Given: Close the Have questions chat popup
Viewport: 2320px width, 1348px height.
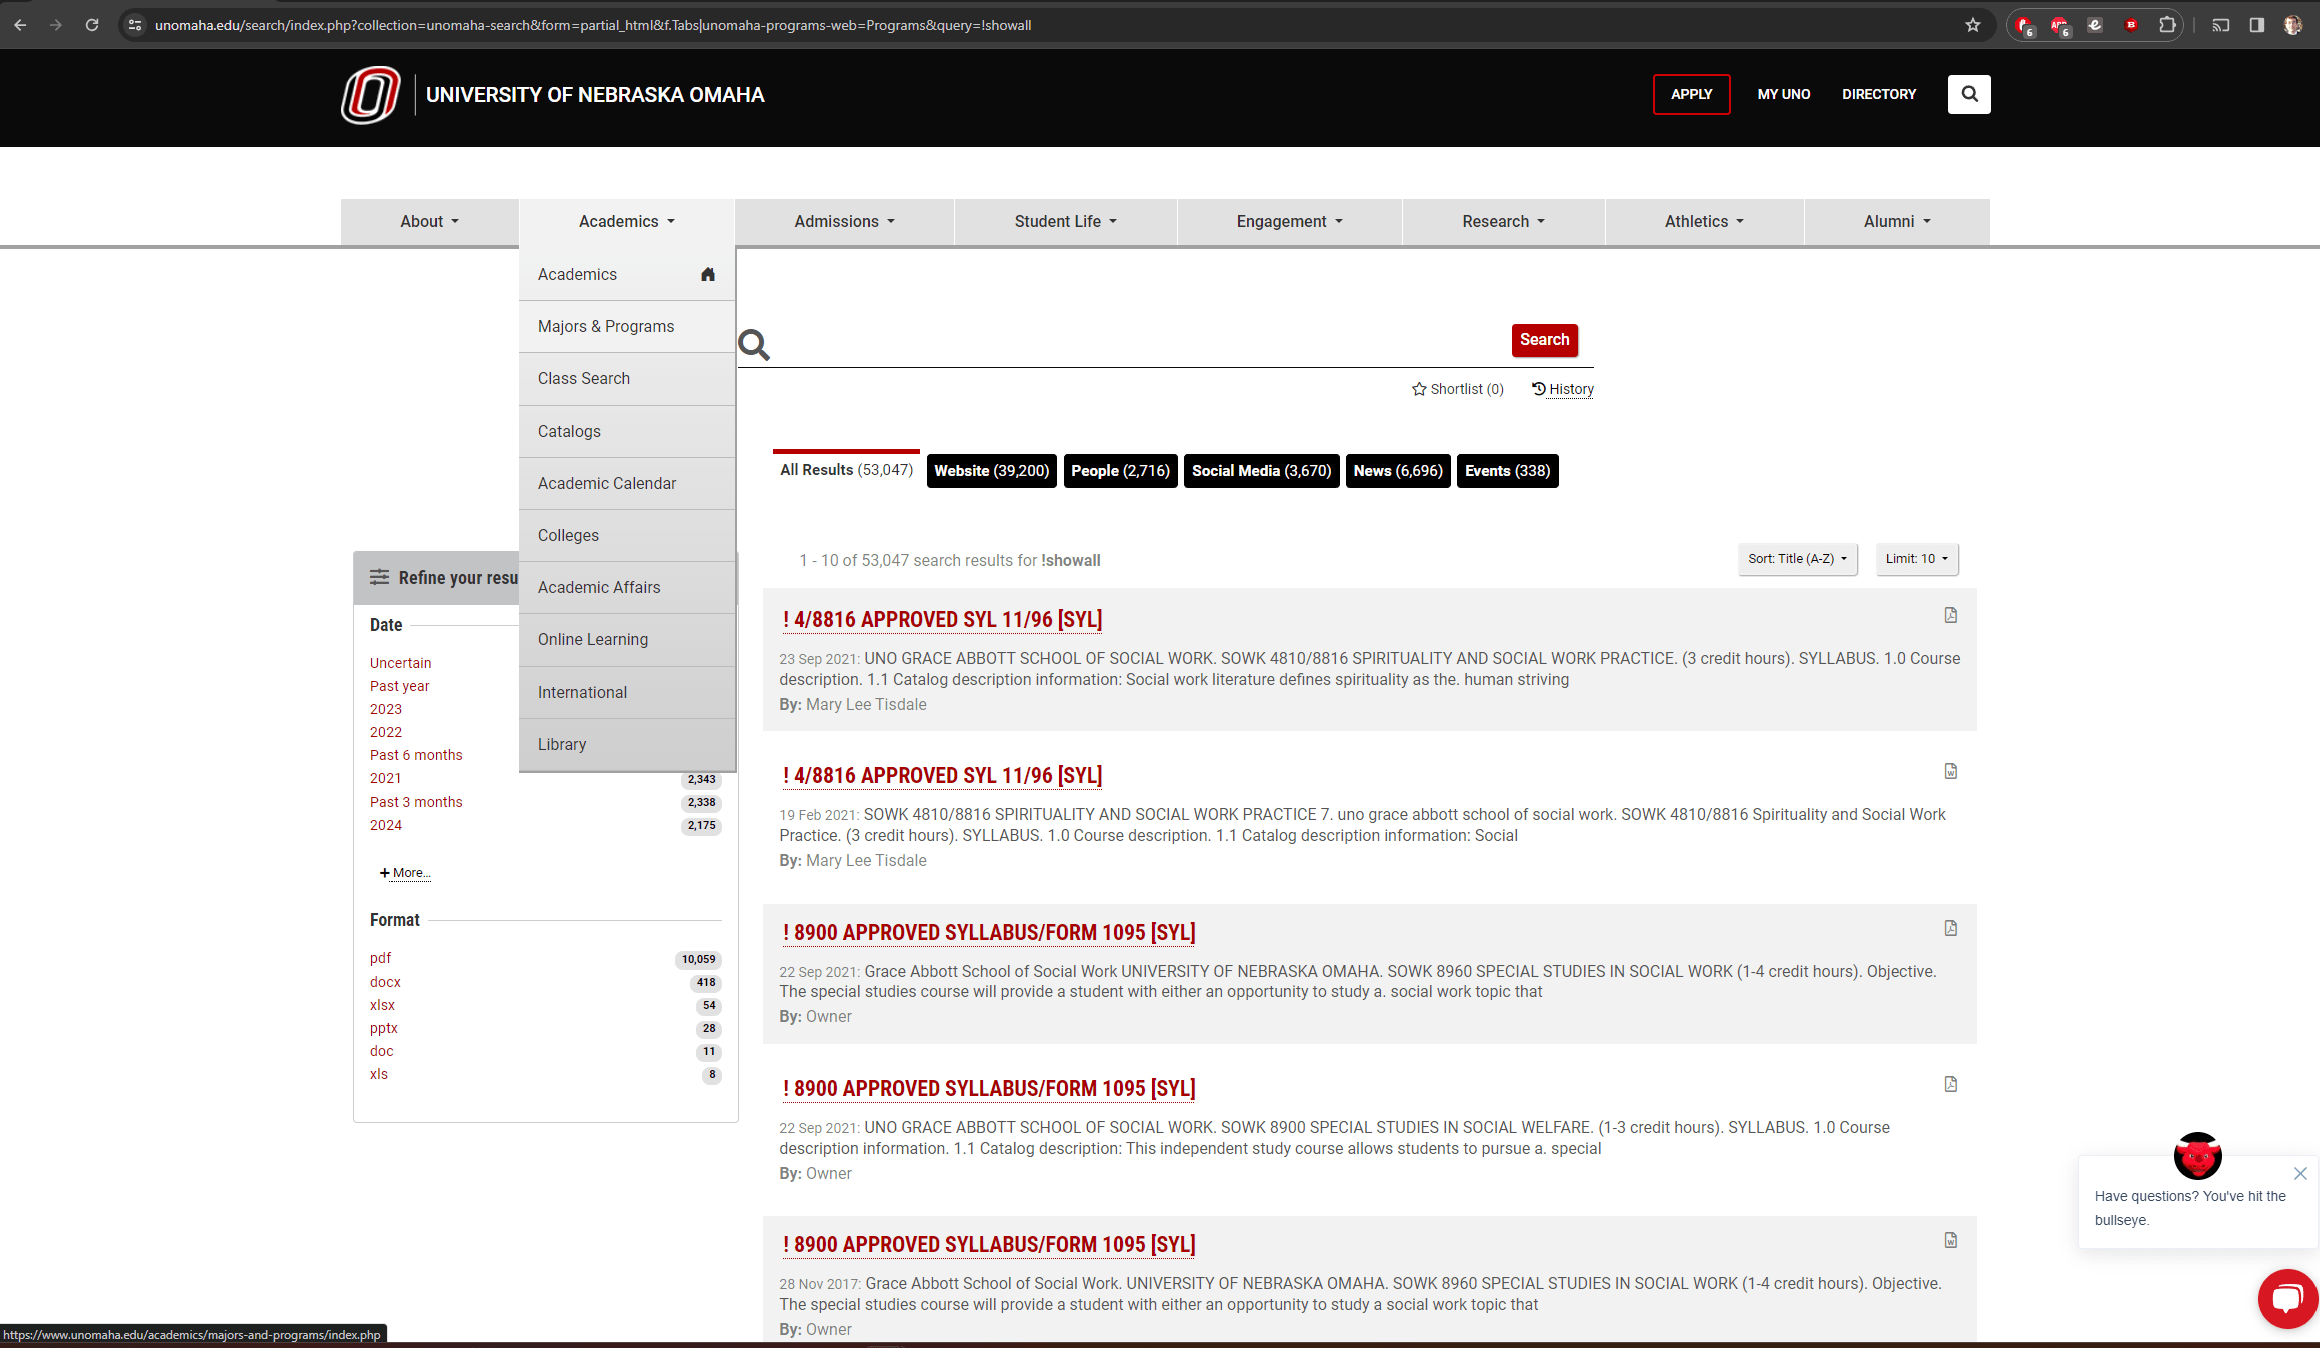Looking at the screenshot, I should pos(2300,1173).
